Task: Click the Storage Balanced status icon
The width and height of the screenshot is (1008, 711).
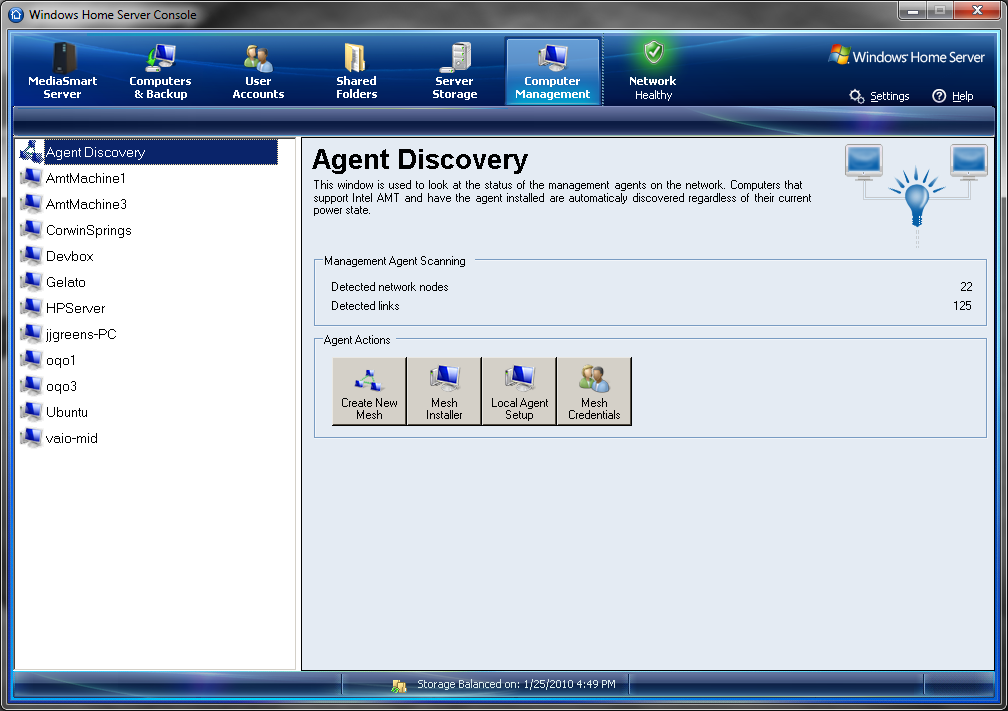Action: (x=399, y=685)
